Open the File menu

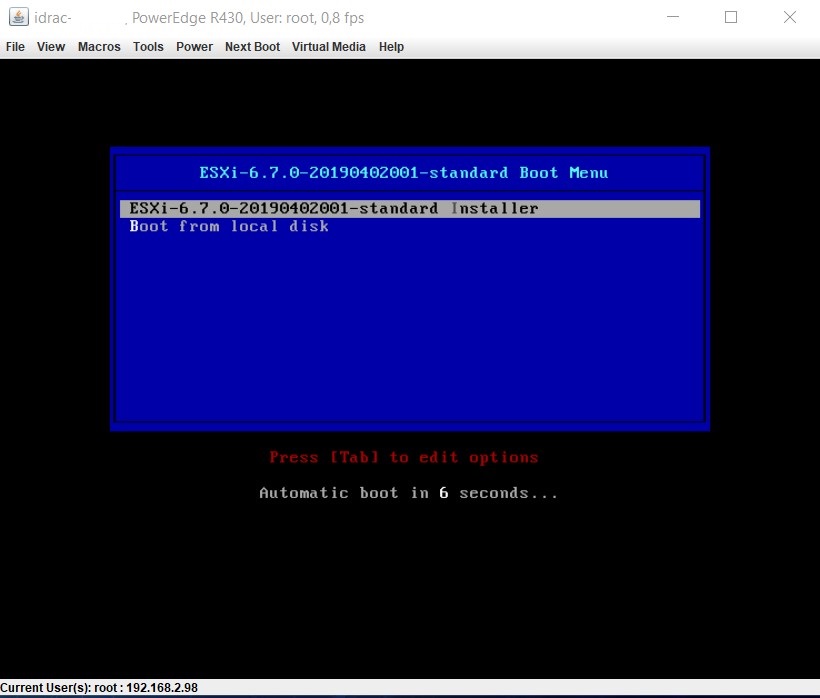point(15,47)
